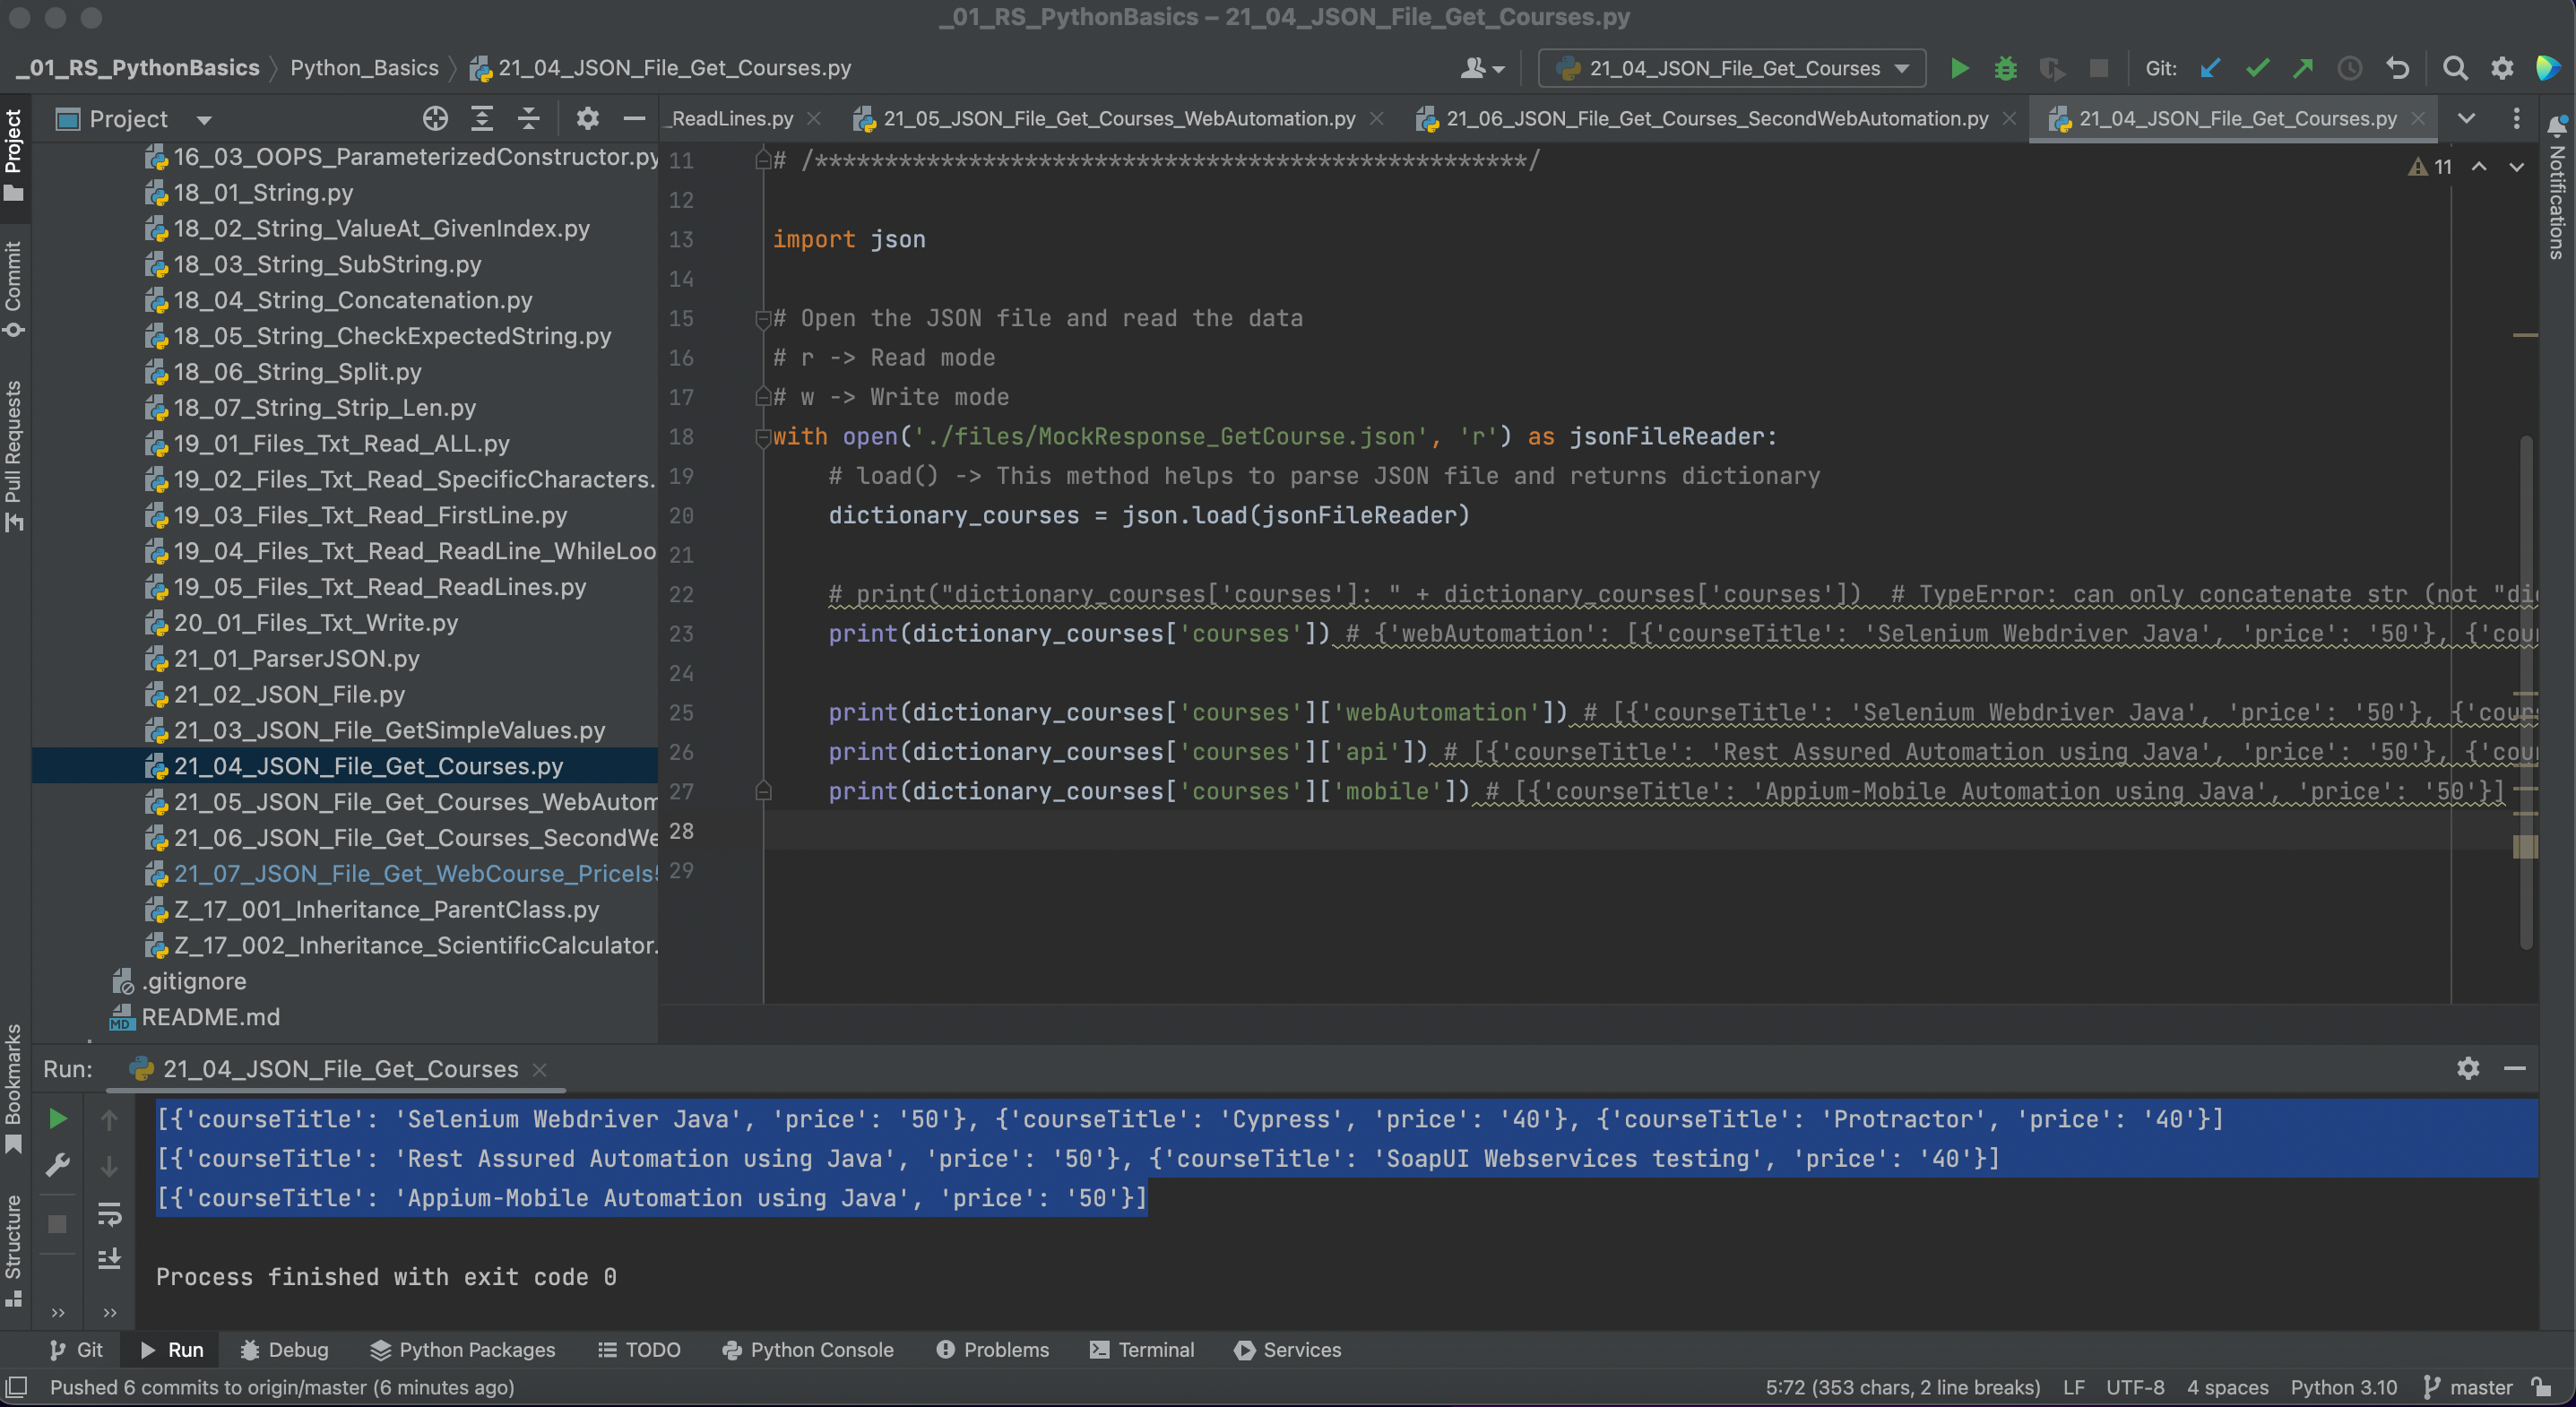The height and width of the screenshot is (1407, 2576).
Task: Open Search Everywhere magnifier icon
Action: 2455,68
